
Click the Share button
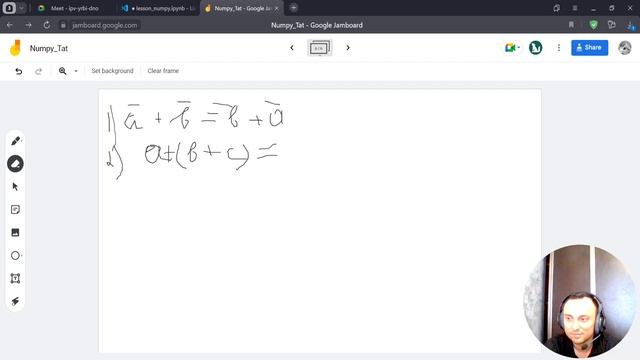(x=589, y=48)
